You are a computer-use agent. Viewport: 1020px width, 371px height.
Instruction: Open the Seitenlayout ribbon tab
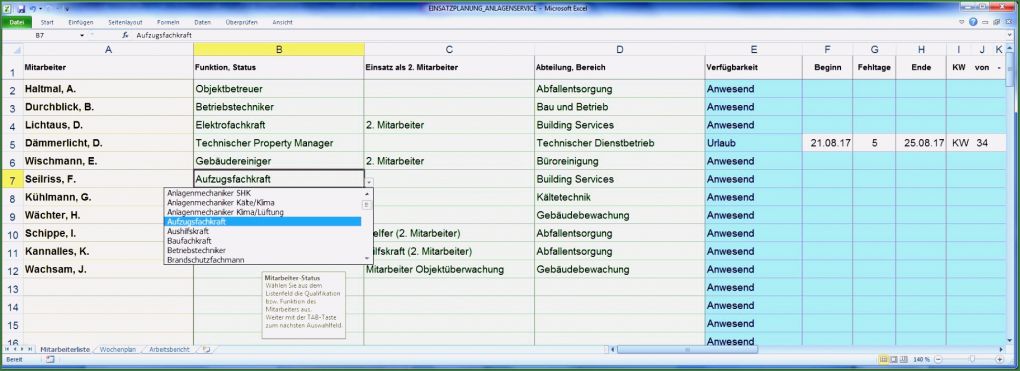[126, 22]
